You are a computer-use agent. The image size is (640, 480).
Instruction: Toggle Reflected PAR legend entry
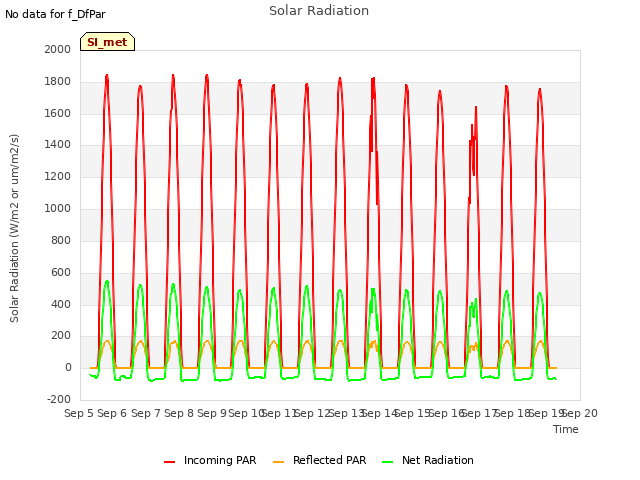coord(319,460)
